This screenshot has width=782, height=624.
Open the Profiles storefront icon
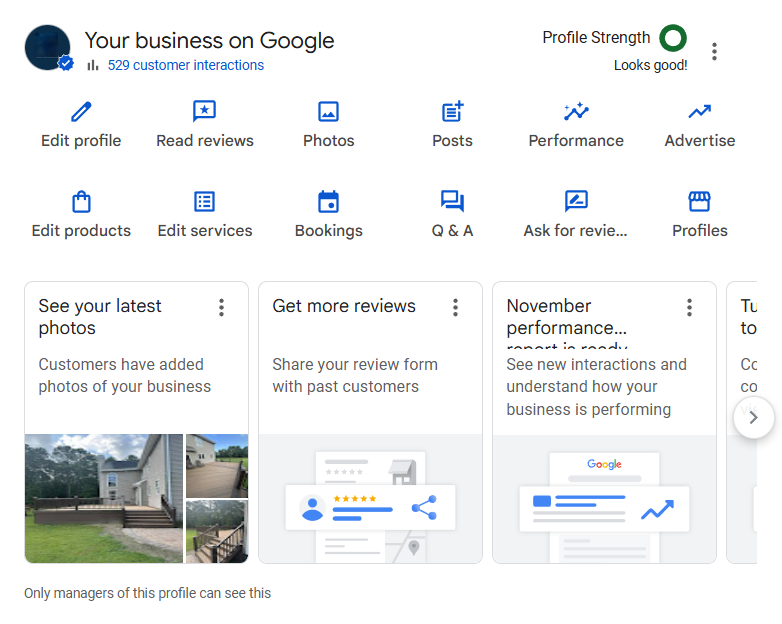pyautogui.click(x=700, y=202)
